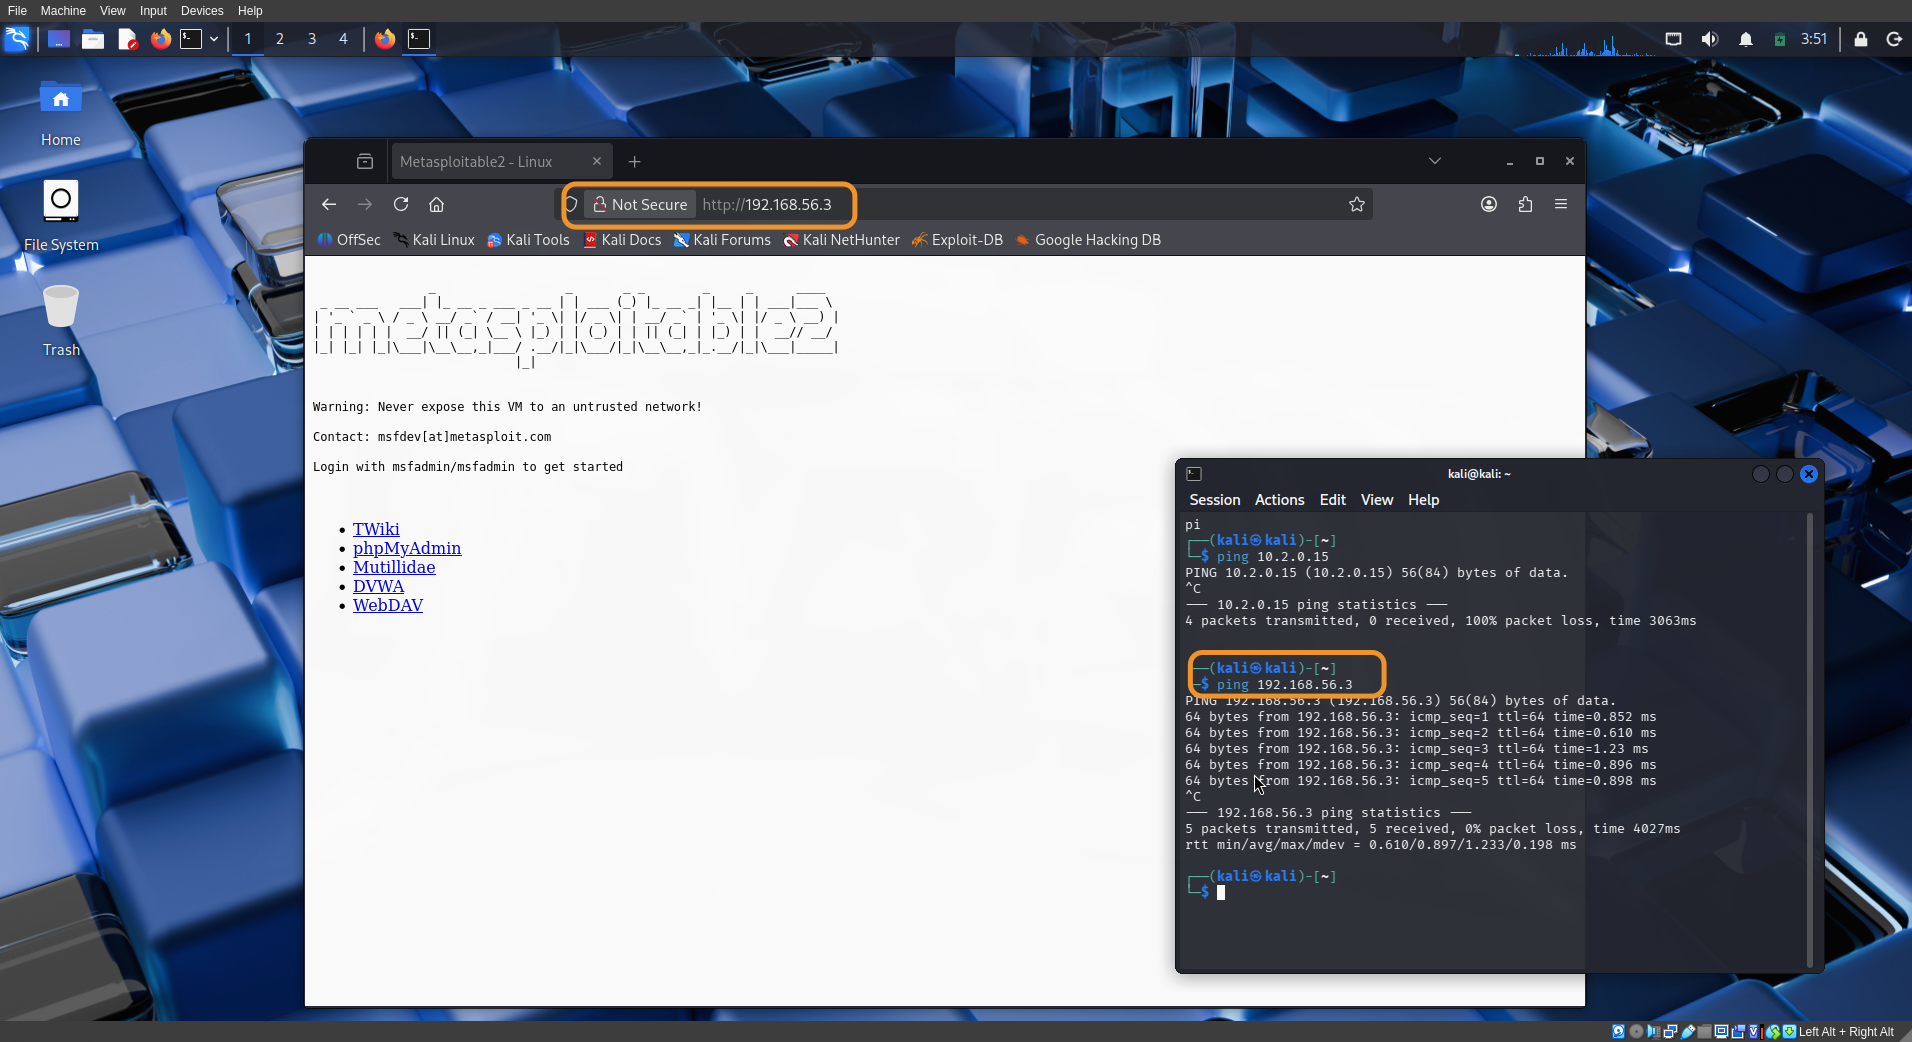The width and height of the screenshot is (1912, 1042).
Task: Switch to workspace 2
Action: [280, 39]
